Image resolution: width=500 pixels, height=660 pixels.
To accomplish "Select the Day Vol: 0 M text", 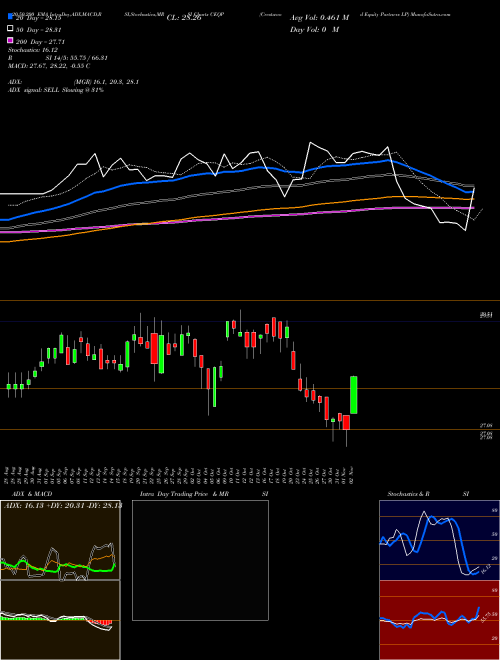I will point(314,29).
